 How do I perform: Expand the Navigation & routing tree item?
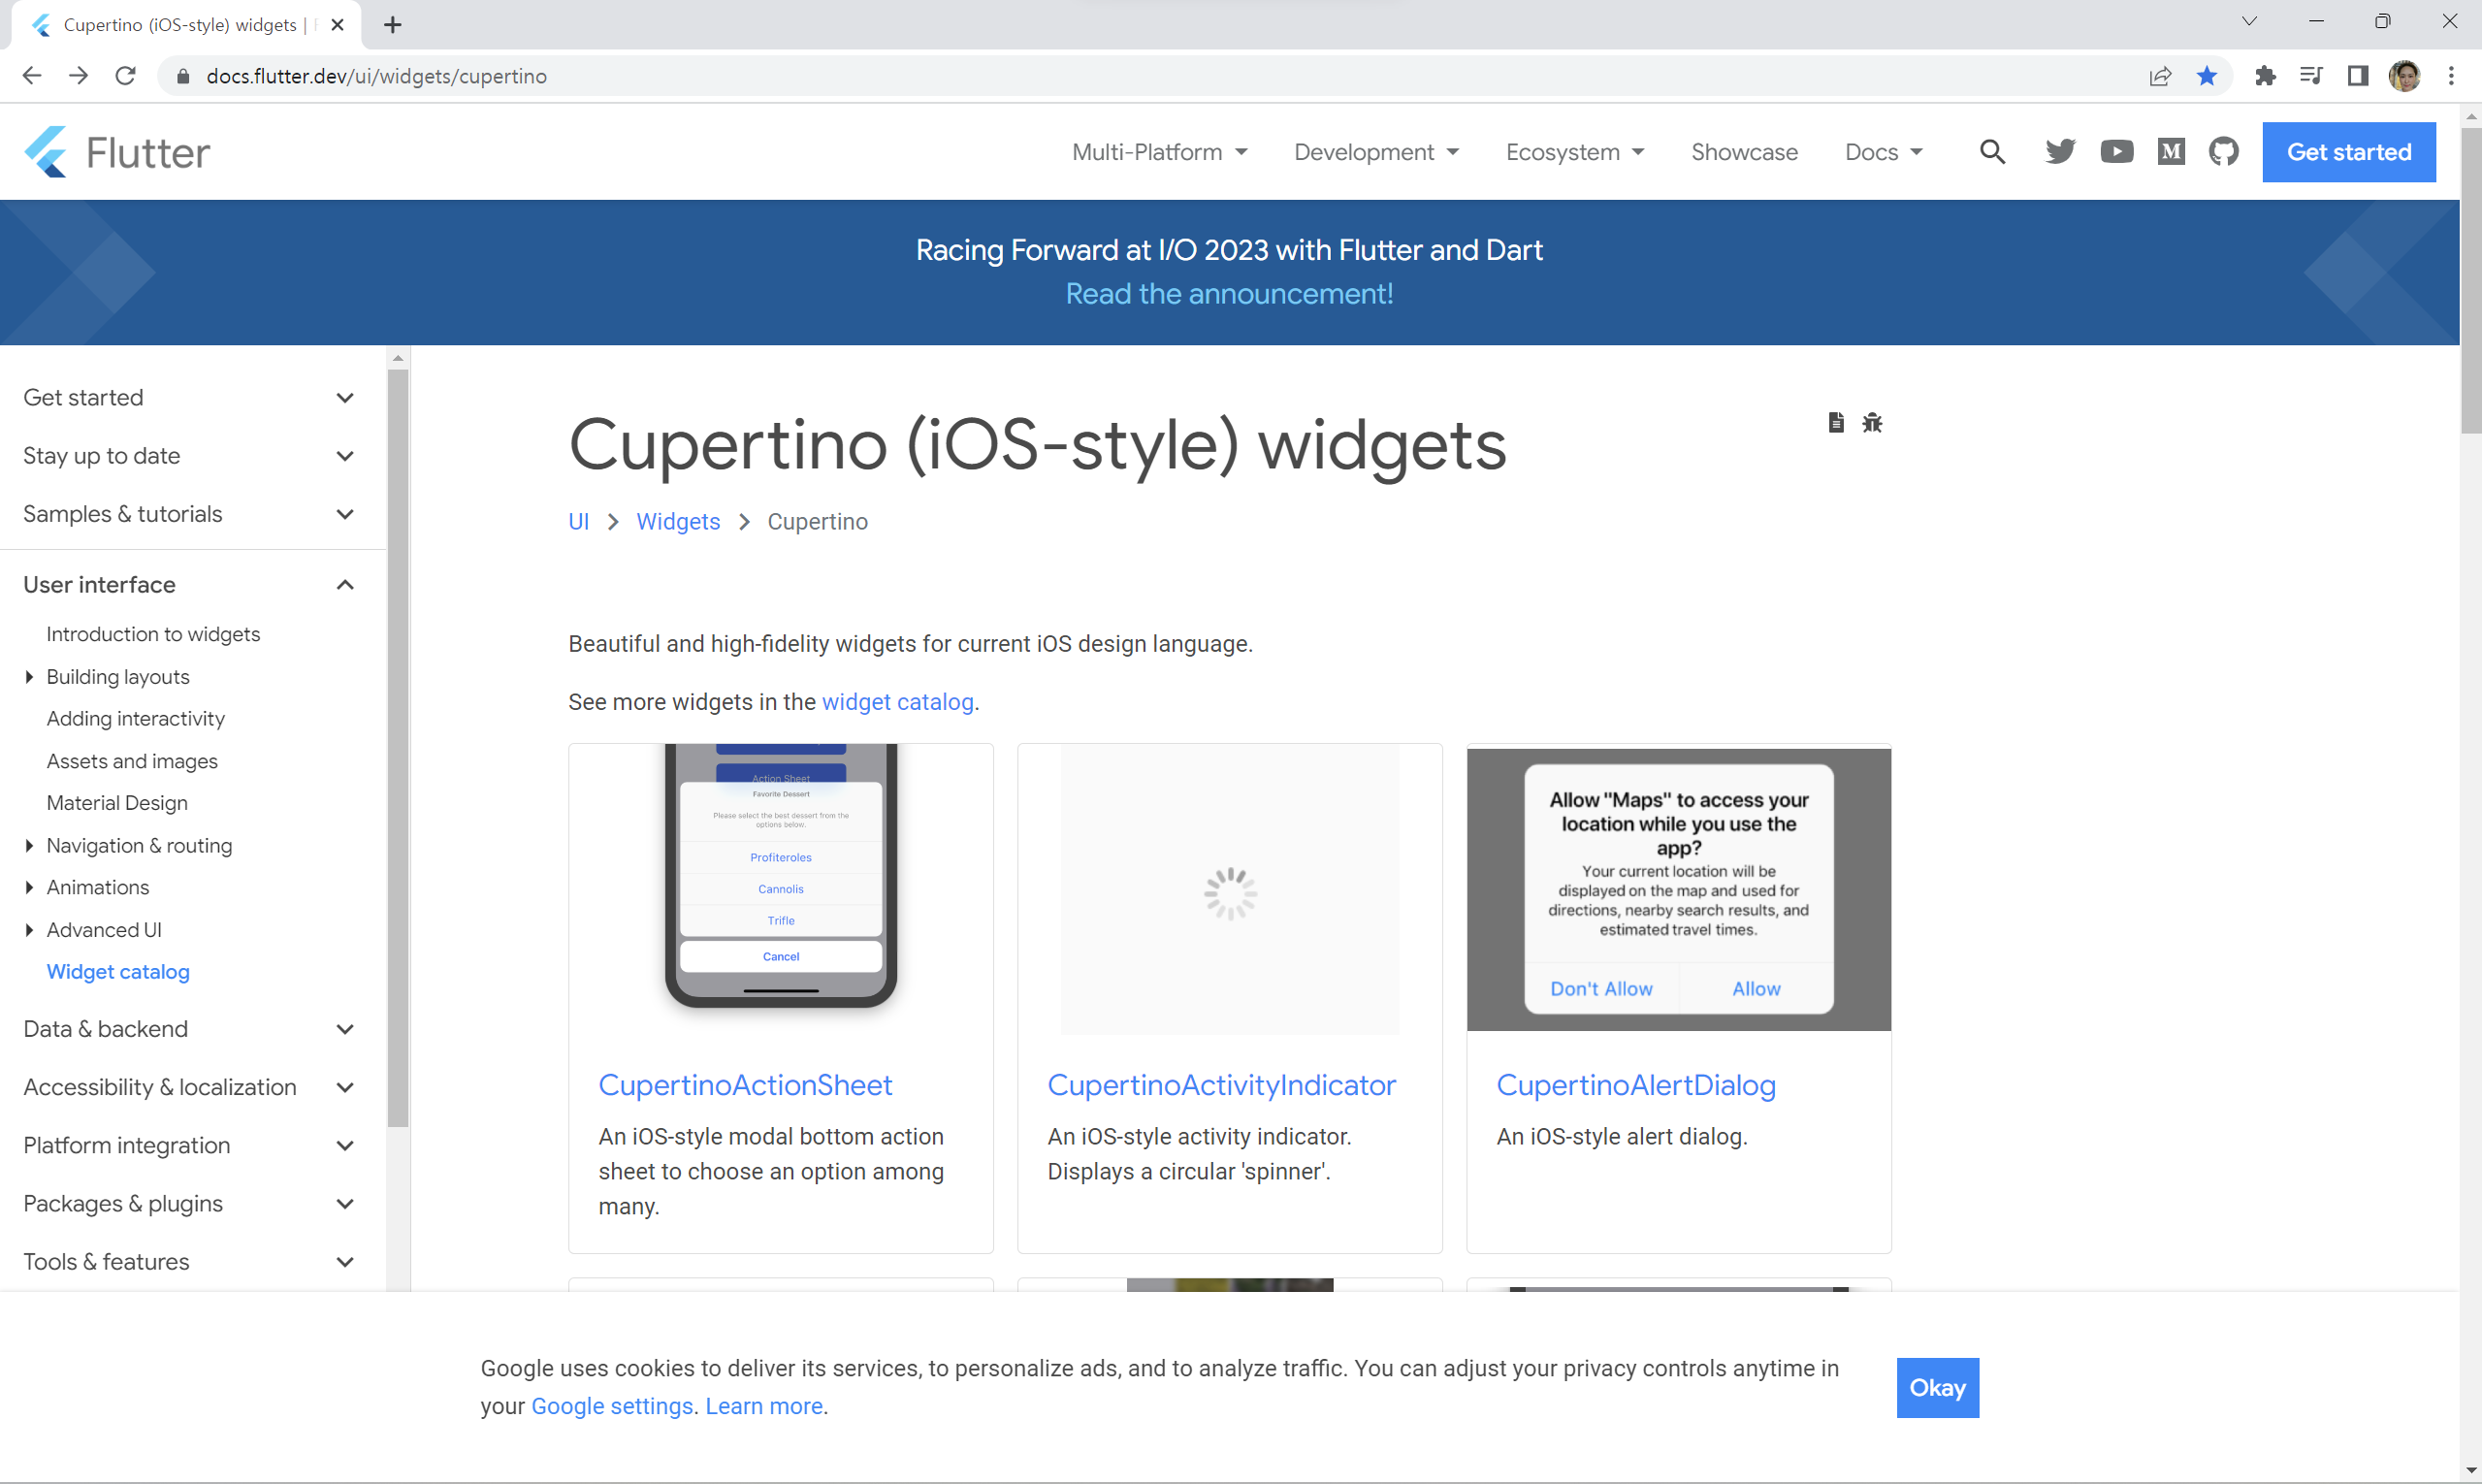30,846
